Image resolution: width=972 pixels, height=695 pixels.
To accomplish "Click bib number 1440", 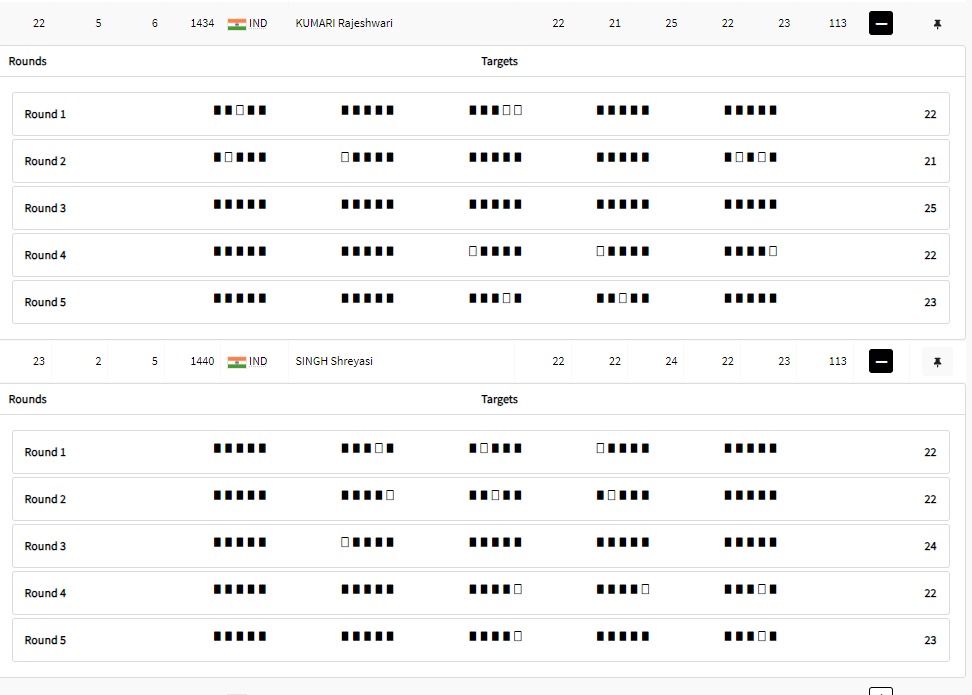I will tap(202, 361).
